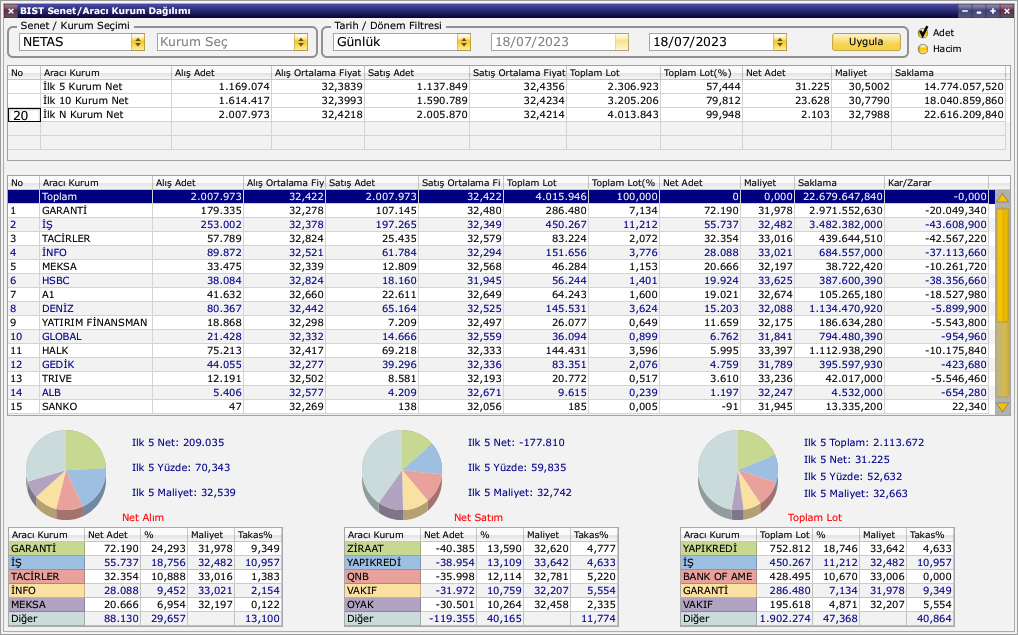
Task: Select the İlk 10 Kurum Net row
Action: [x=506, y=101]
